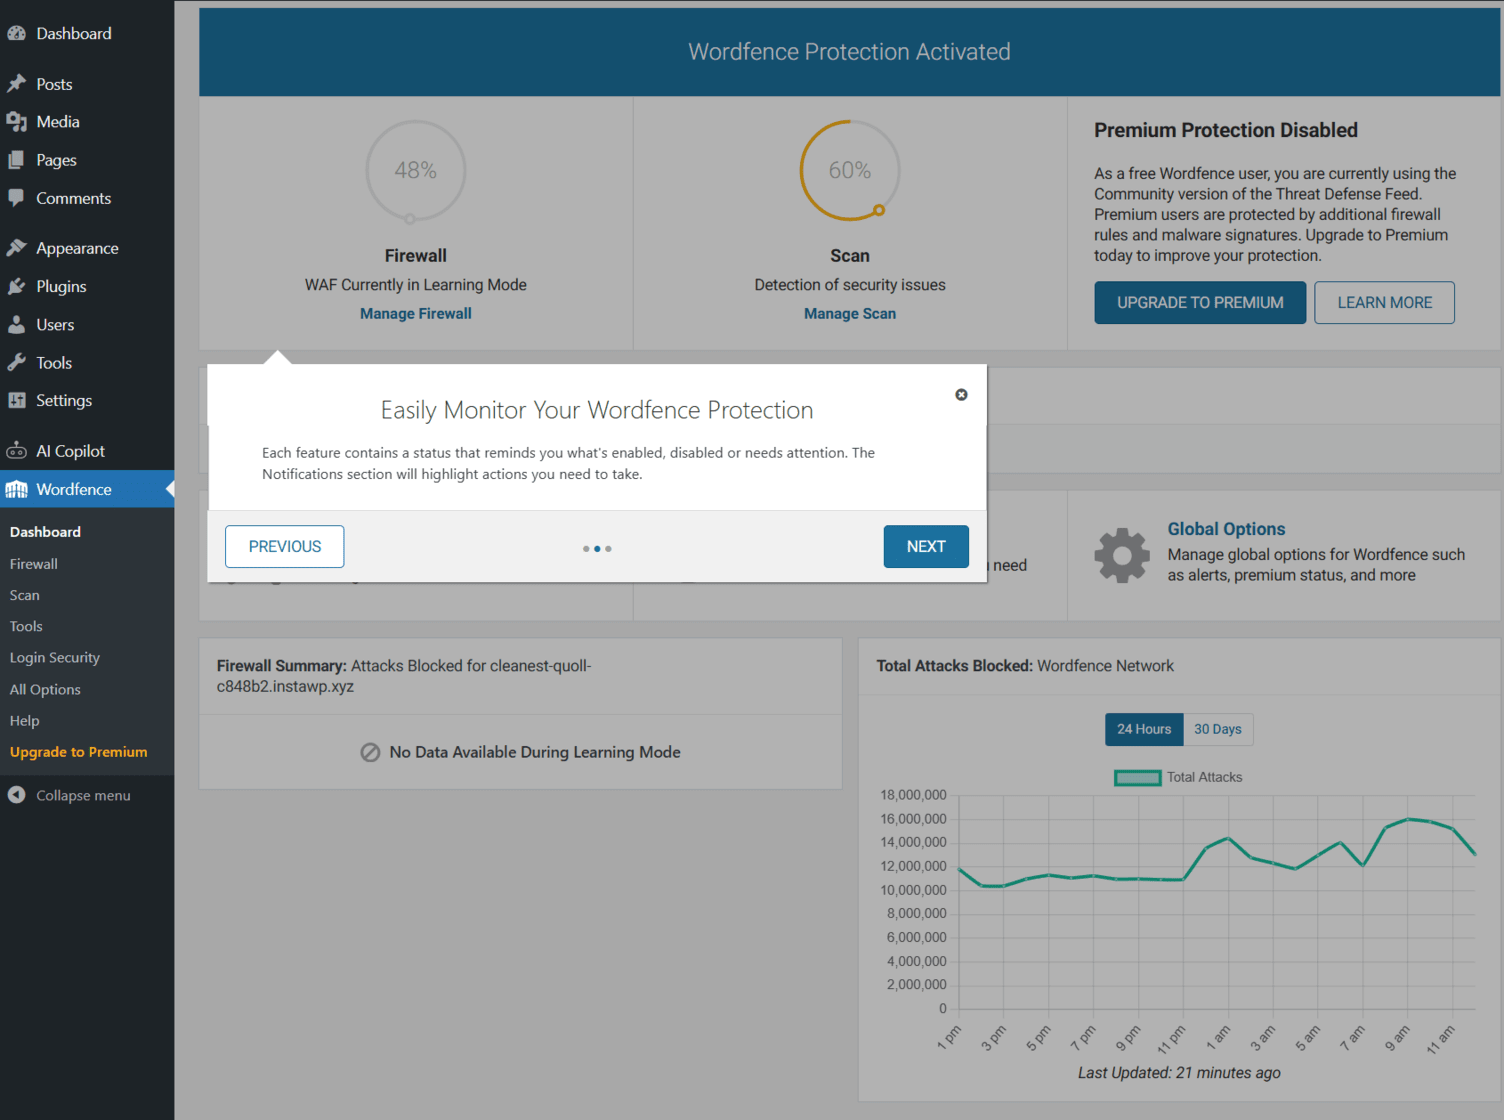This screenshot has height=1120, width=1504.
Task: Click 'WAF Currently in Learning Mode' text
Action: tap(416, 285)
